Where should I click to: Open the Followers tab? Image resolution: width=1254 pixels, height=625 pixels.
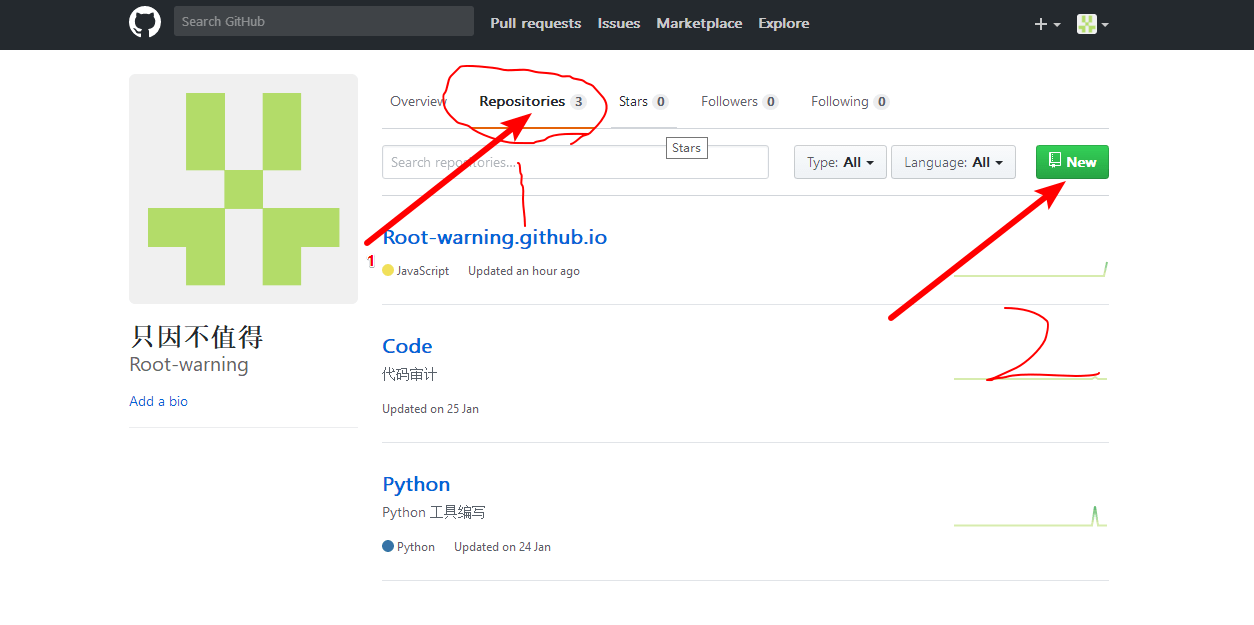739,101
